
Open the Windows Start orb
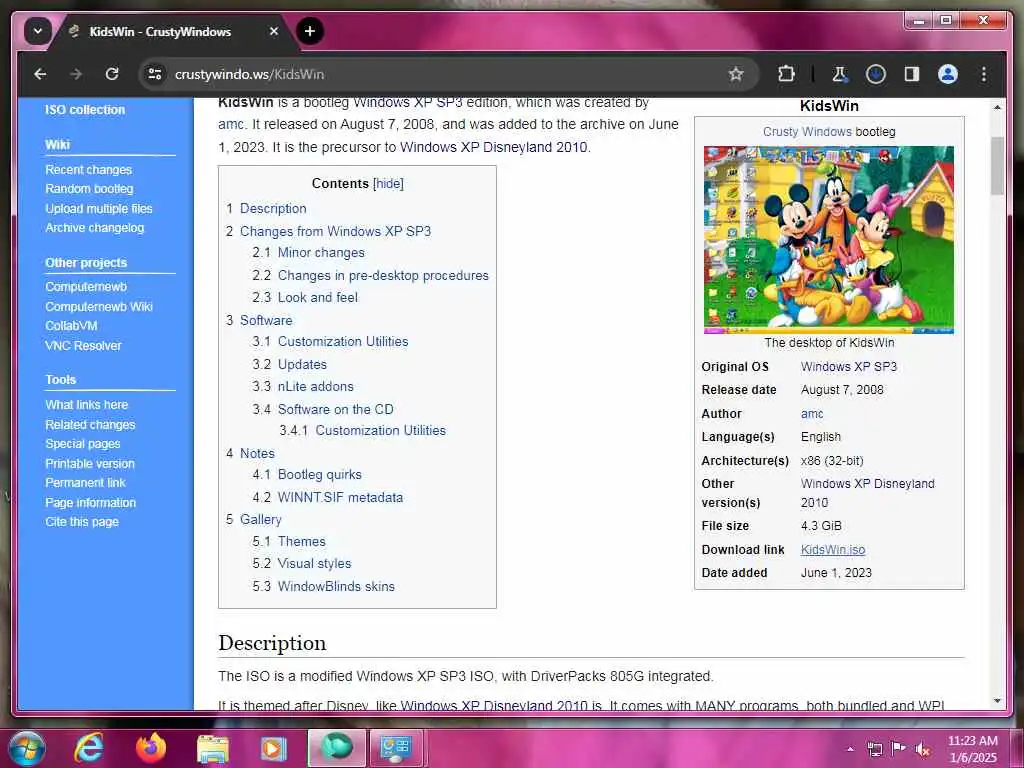27,748
